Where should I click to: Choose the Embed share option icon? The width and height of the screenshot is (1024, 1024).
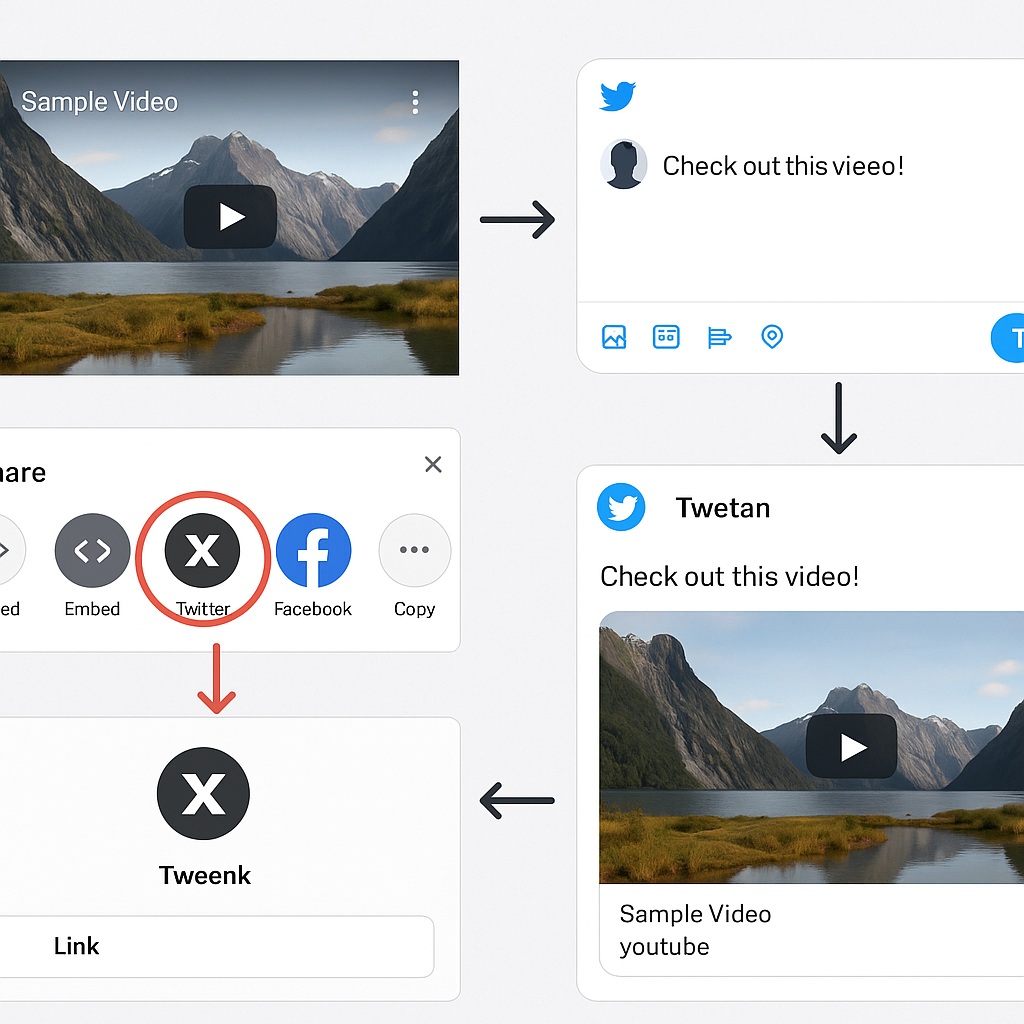click(92, 551)
